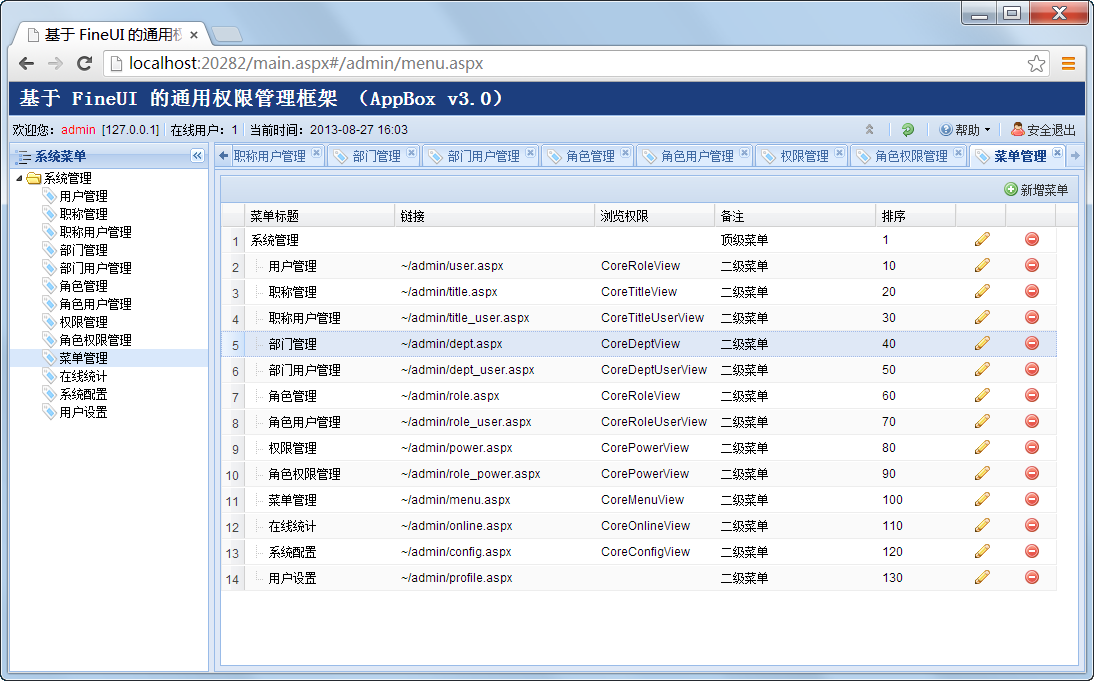Close the FineUI browser tab
The image size is (1094, 681).
[194, 35]
